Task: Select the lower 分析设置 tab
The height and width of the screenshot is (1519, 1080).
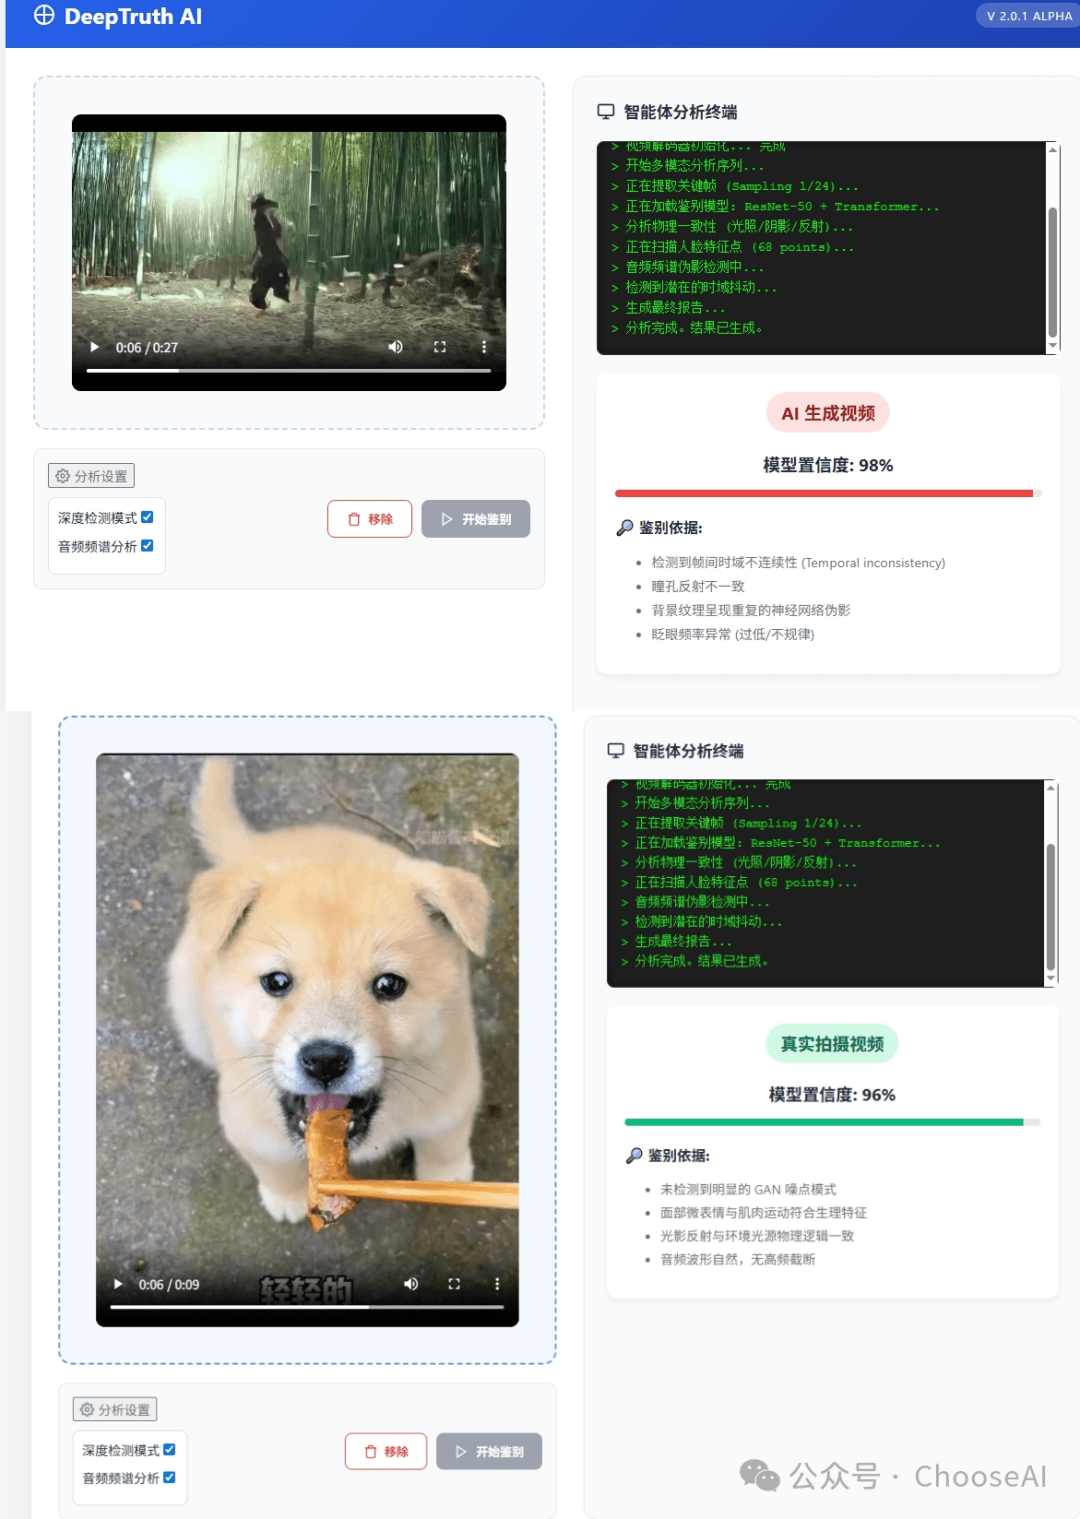Action: click(115, 1409)
